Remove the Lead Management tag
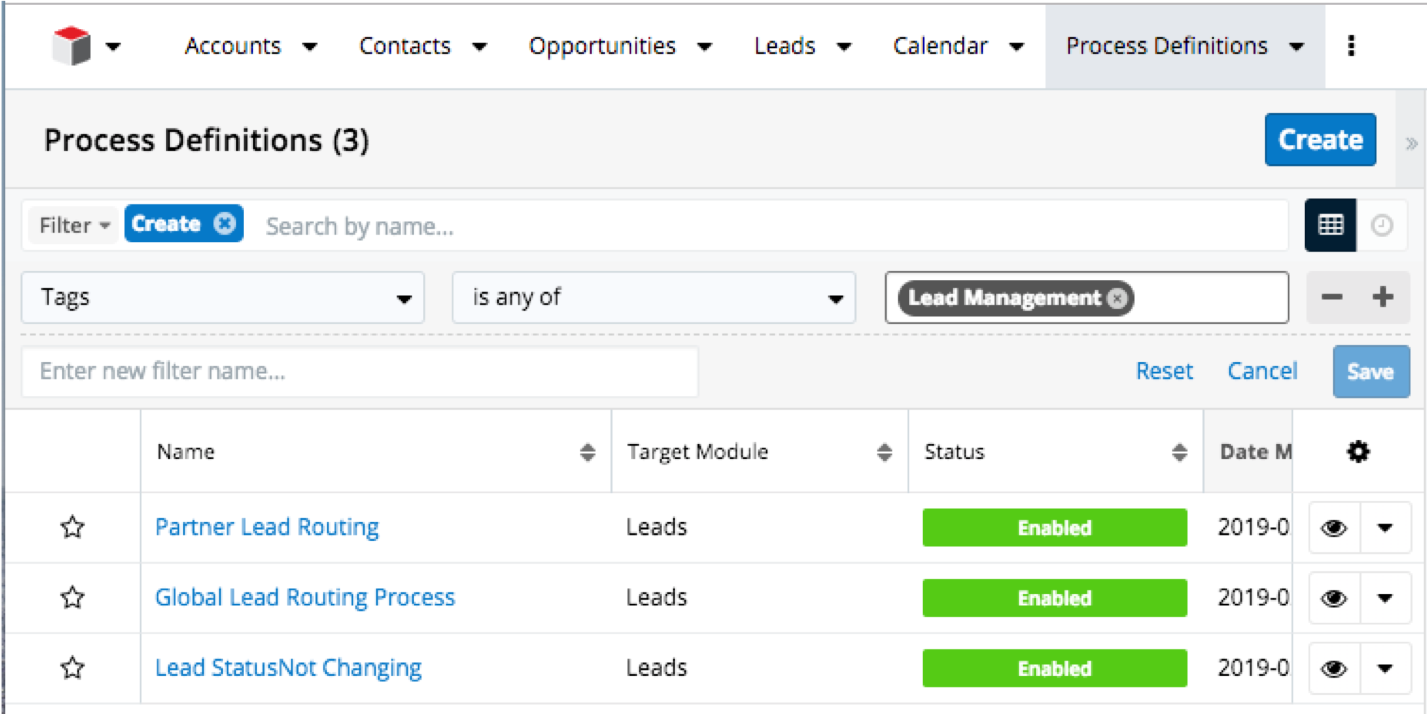 [x=1117, y=298]
